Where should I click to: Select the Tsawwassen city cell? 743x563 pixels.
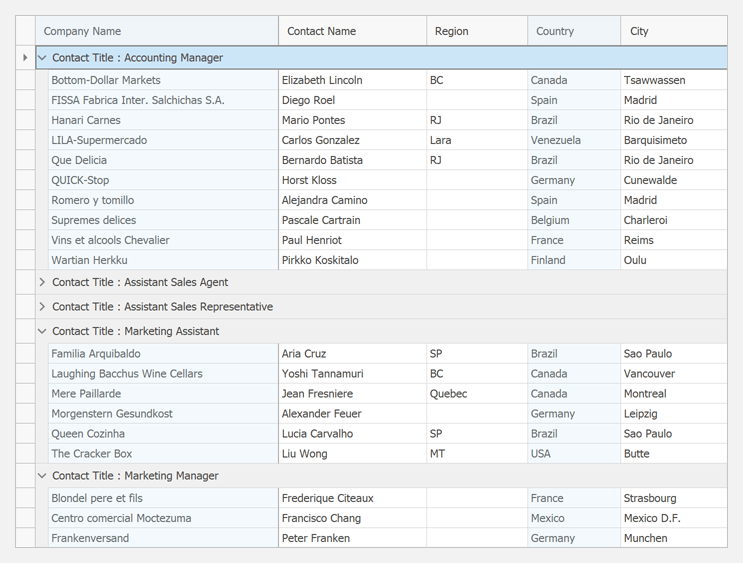654,80
